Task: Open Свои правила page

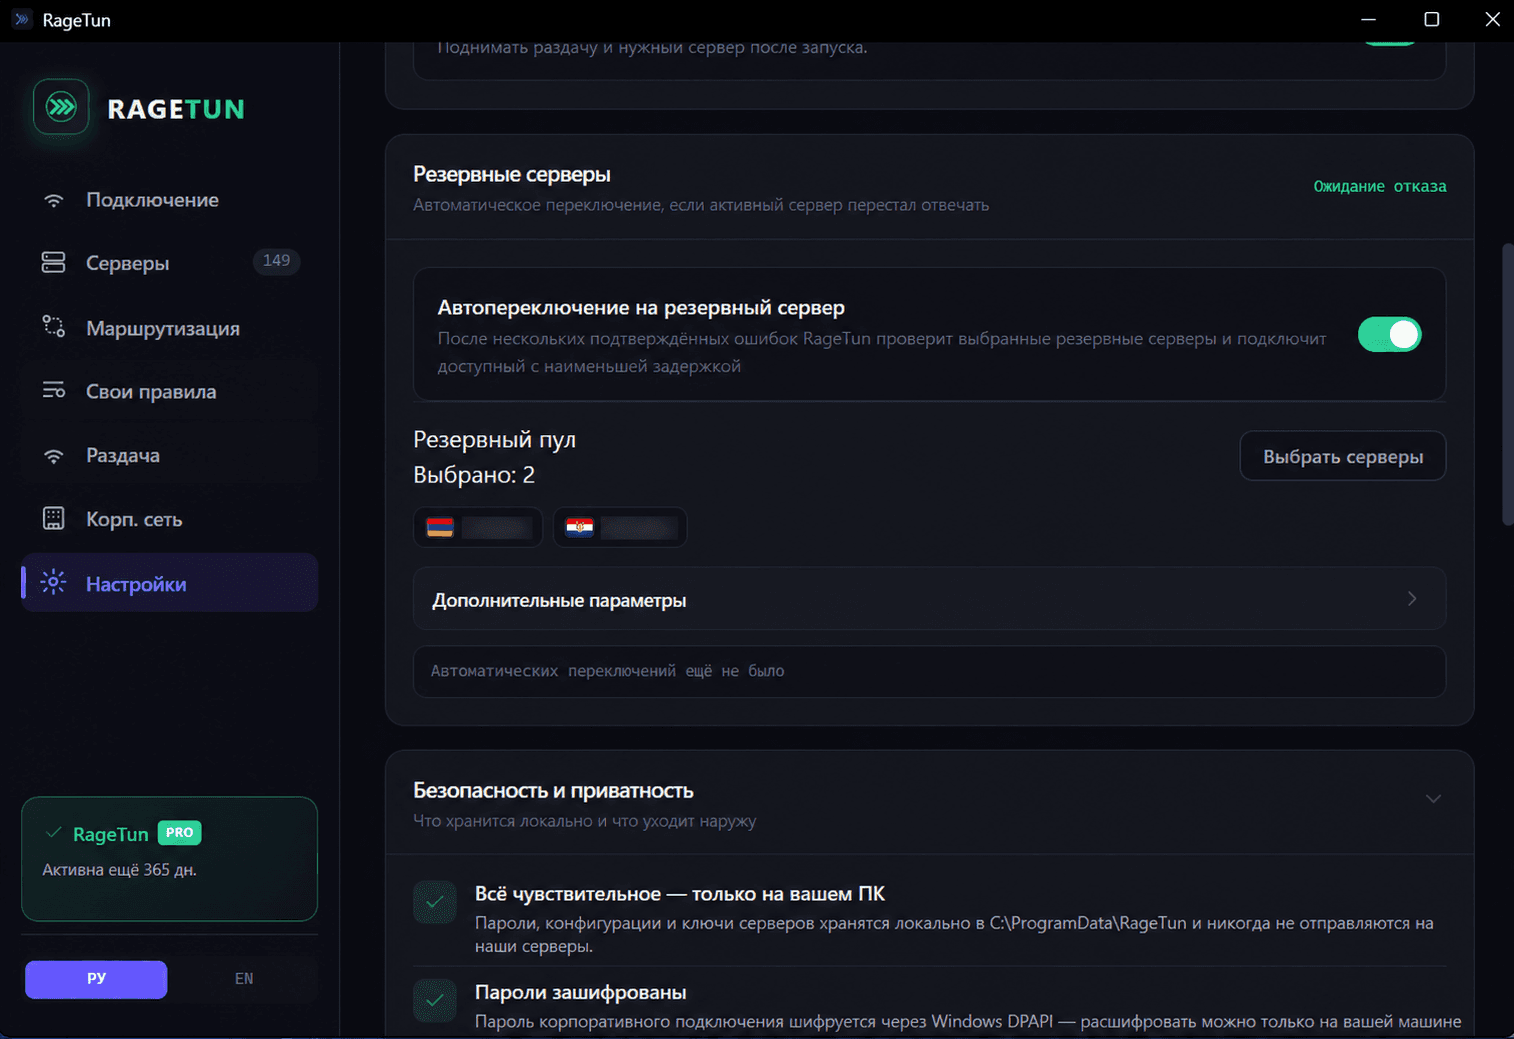Action: [x=170, y=392]
